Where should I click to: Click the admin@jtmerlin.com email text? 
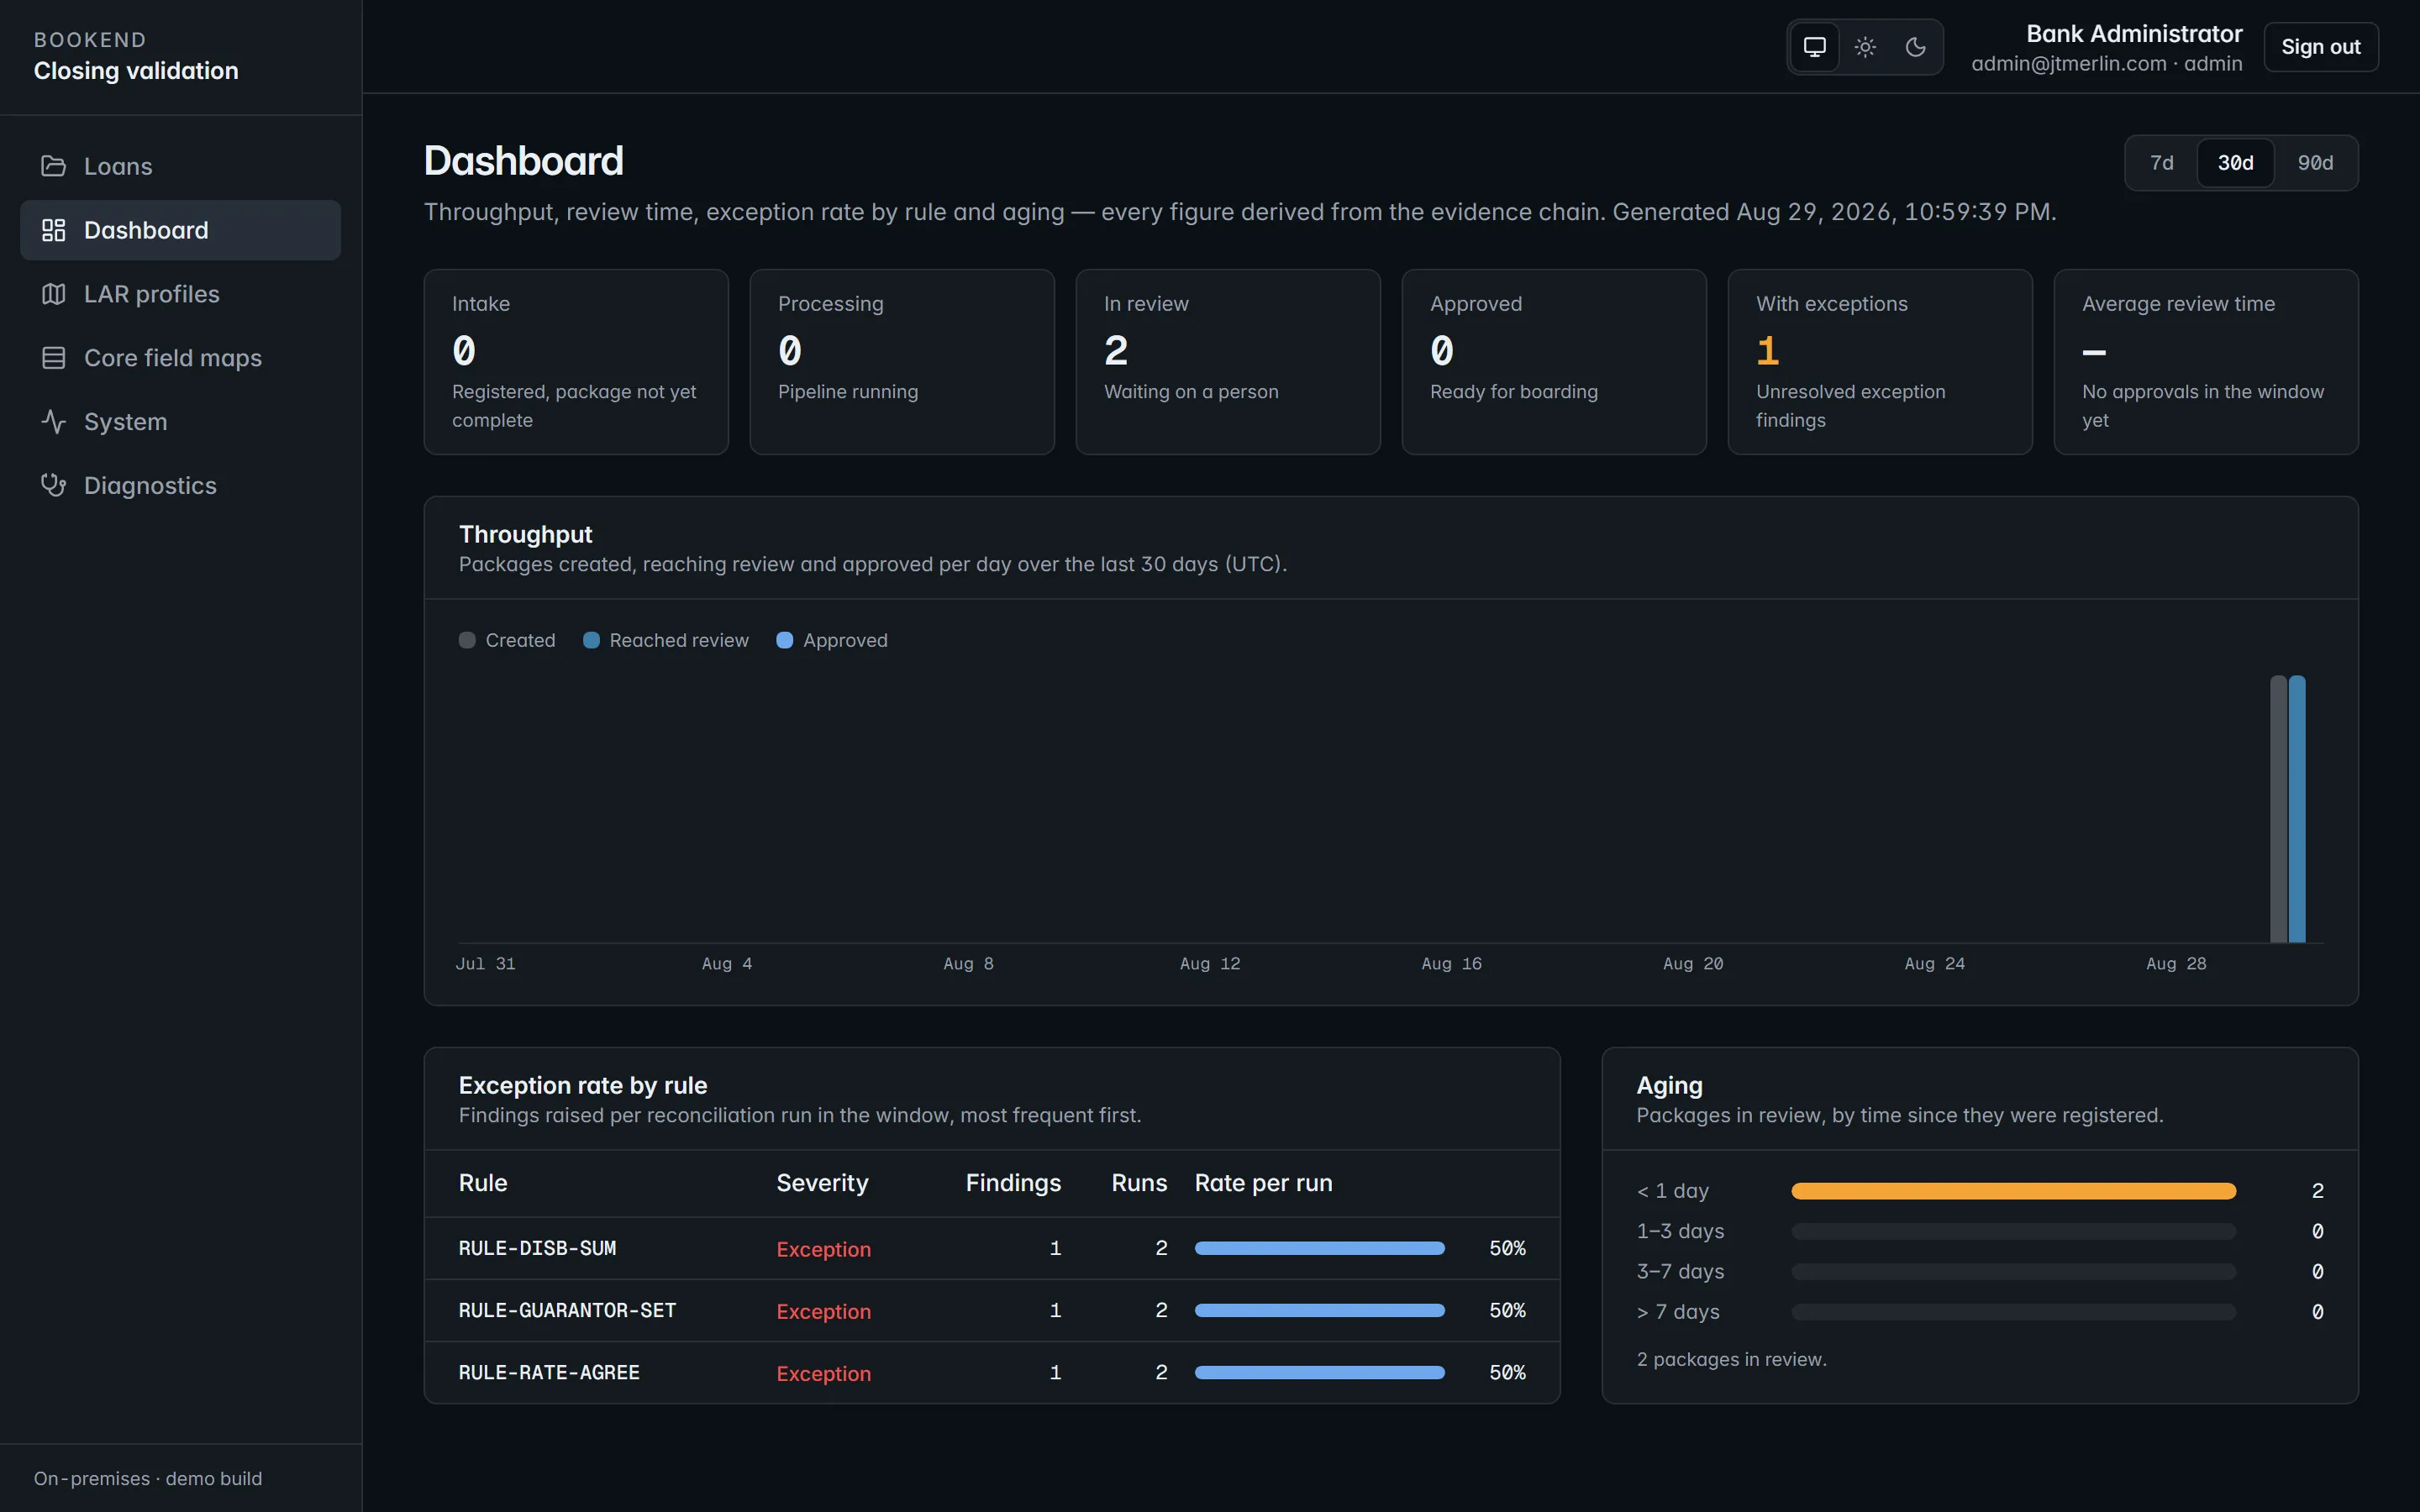[x=2068, y=64]
